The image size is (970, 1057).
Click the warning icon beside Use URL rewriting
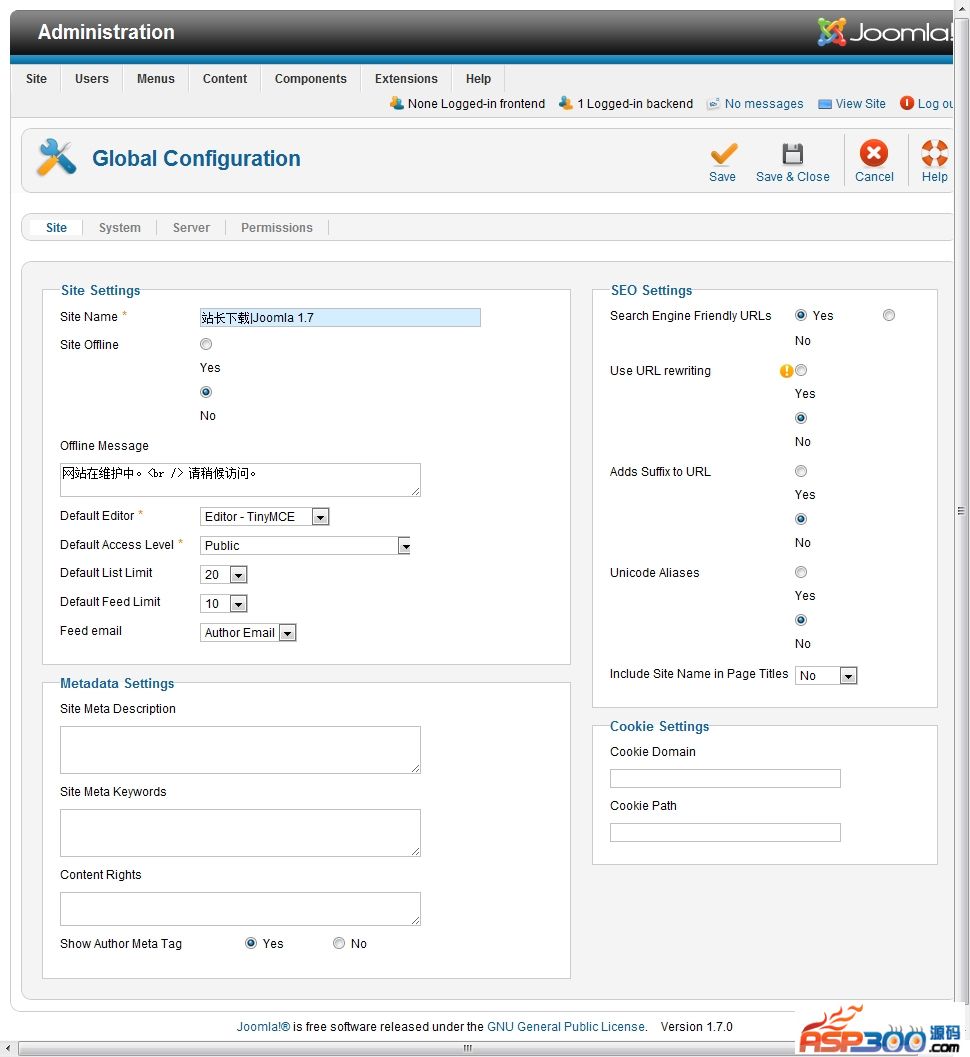pyautogui.click(x=786, y=371)
